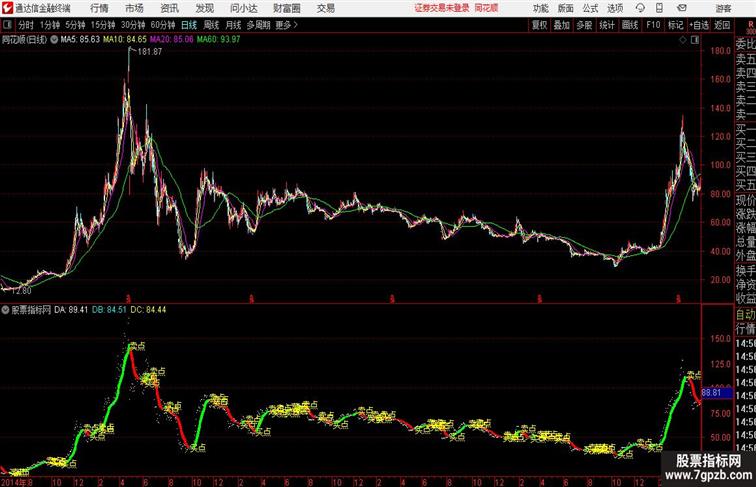Open the 交易 menu
Screen dimensions: 756x487
coord(325,8)
